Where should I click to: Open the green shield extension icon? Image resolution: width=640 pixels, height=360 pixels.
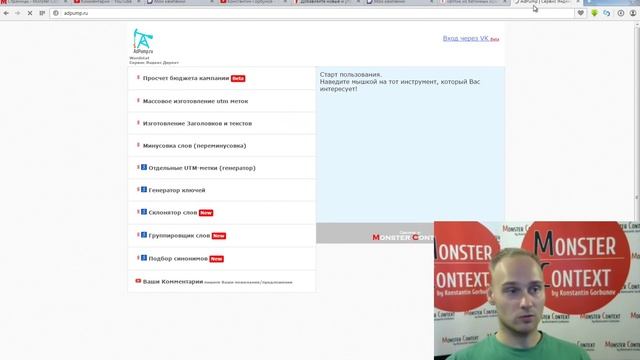point(594,13)
